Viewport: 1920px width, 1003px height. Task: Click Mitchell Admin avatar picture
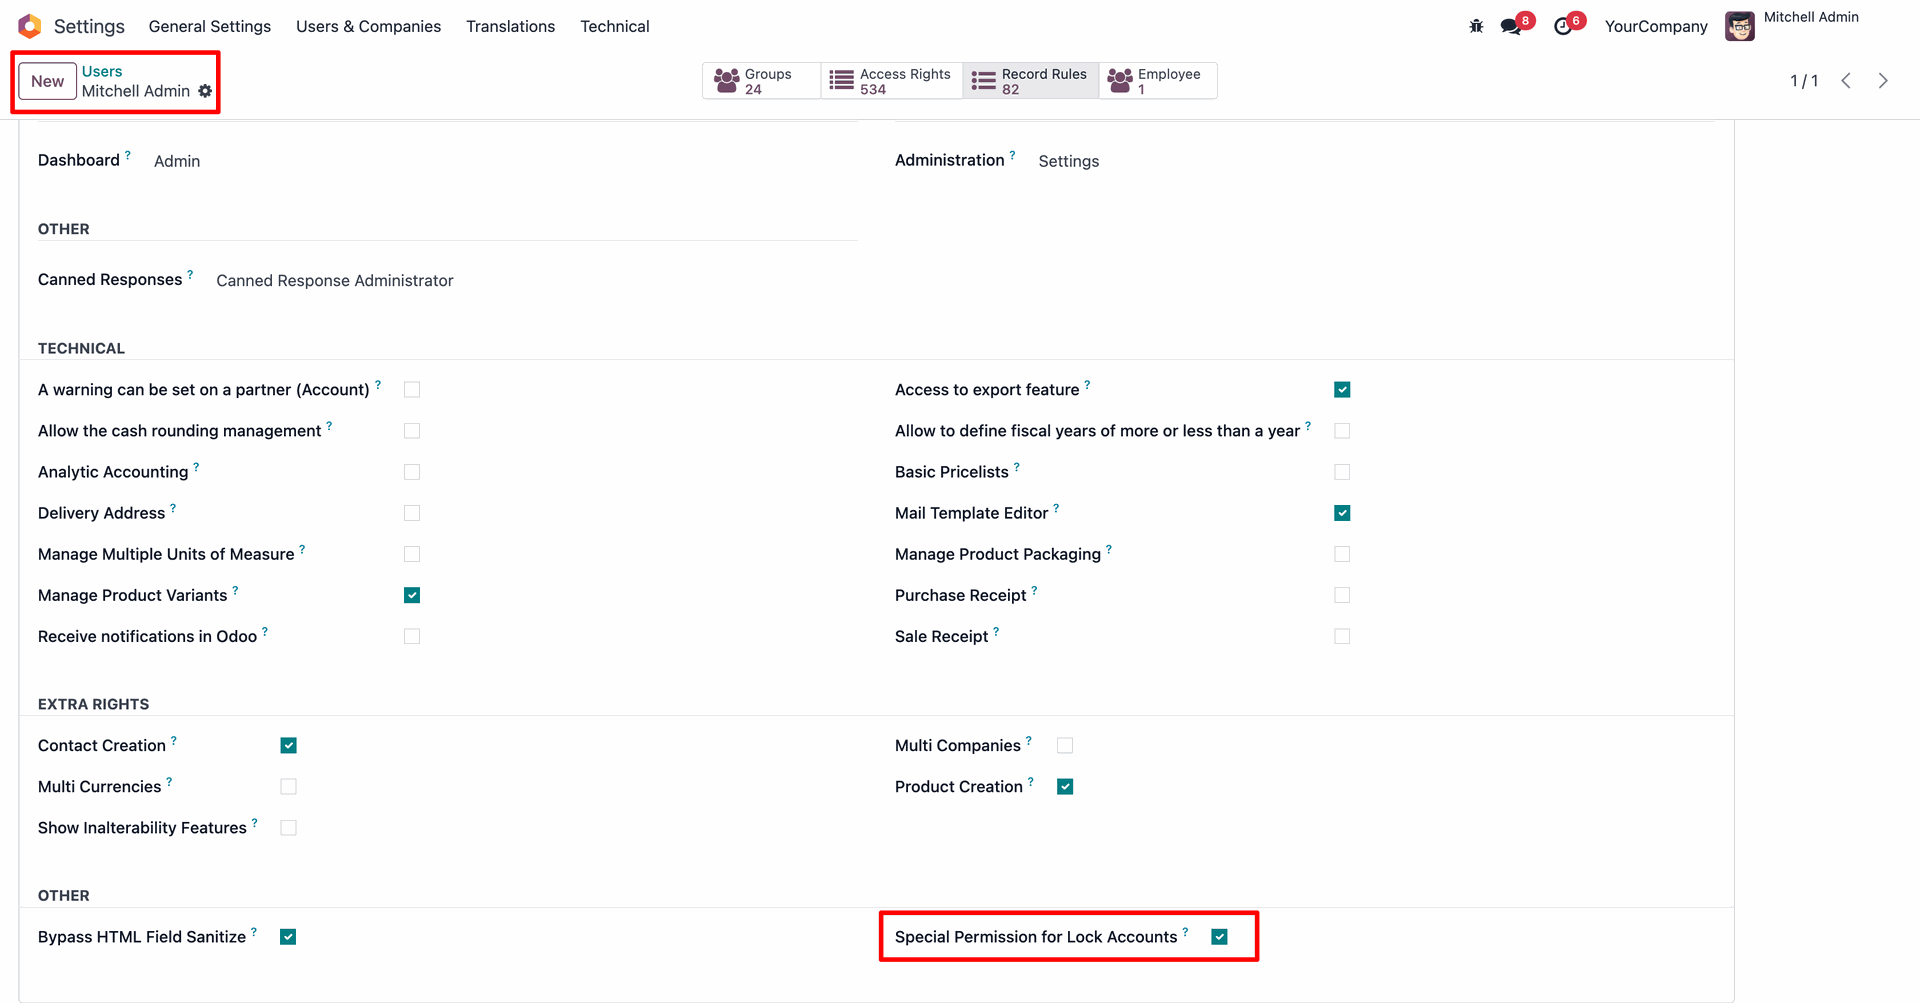point(1740,26)
